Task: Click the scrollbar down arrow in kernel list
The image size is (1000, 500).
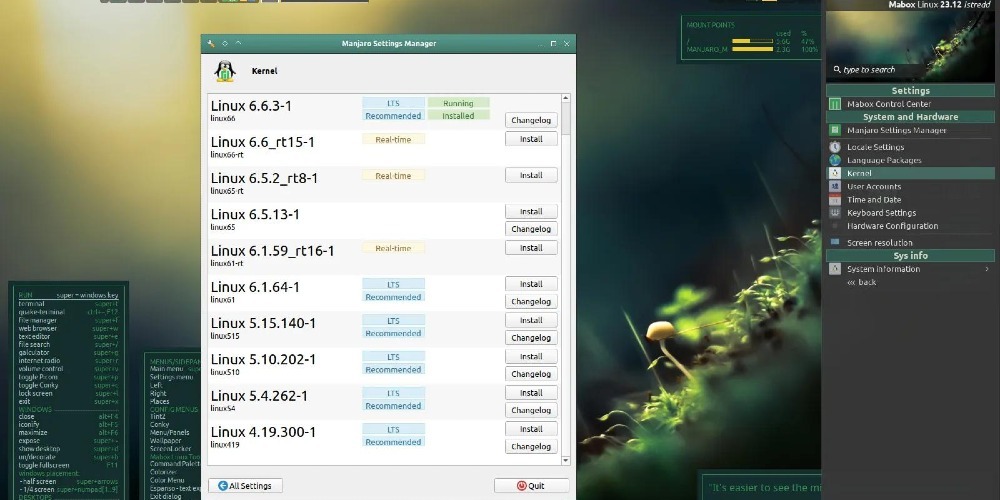Action: pos(566,460)
